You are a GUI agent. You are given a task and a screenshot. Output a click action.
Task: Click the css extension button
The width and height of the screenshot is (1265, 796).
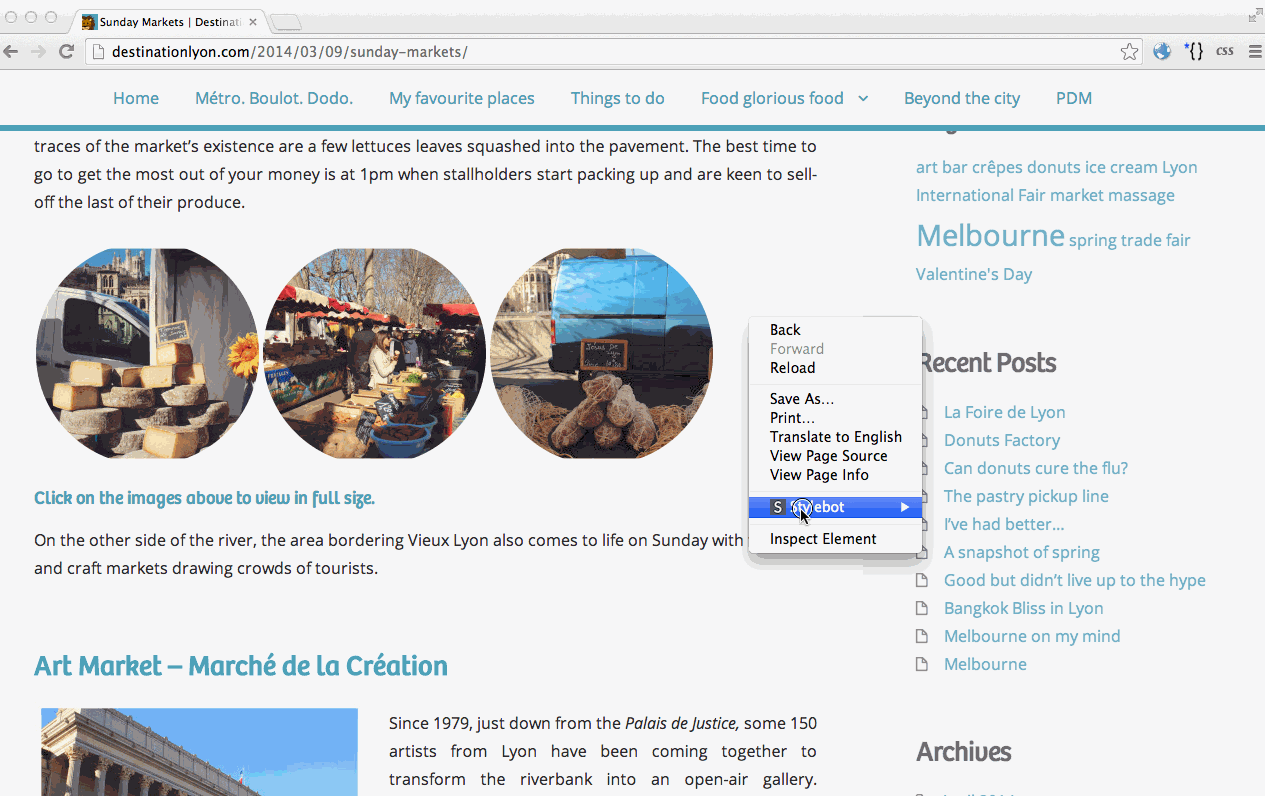coord(1224,52)
